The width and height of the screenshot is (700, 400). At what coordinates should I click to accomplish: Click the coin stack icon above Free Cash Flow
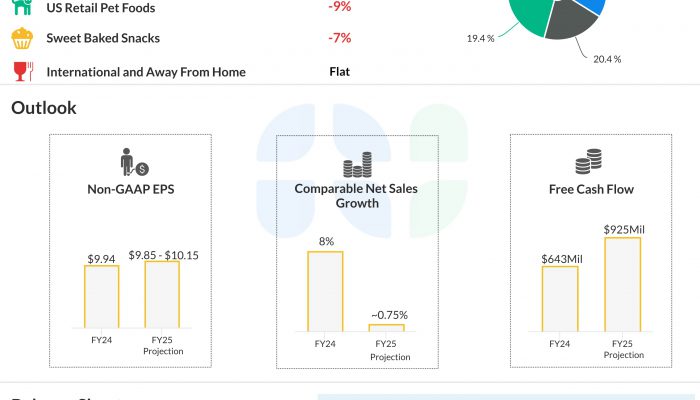(x=587, y=161)
